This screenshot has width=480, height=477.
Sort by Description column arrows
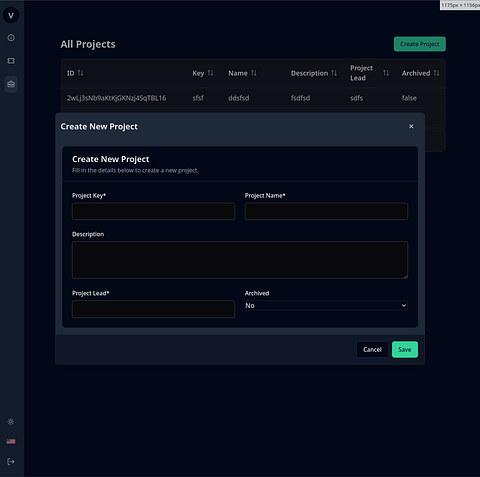coord(334,73)
